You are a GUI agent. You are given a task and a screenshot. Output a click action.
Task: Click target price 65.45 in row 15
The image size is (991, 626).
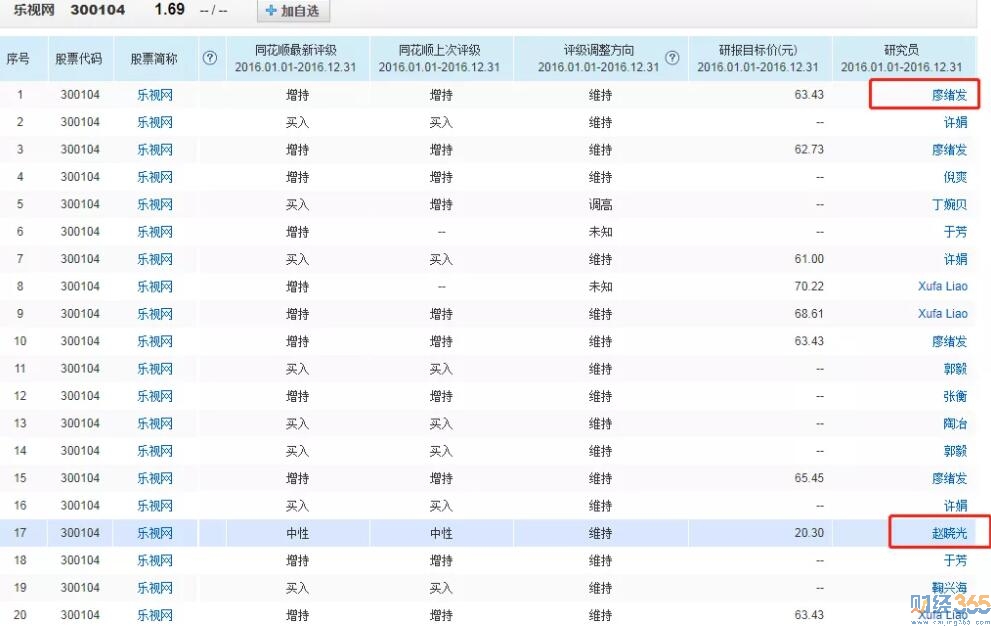pos(809,478)
